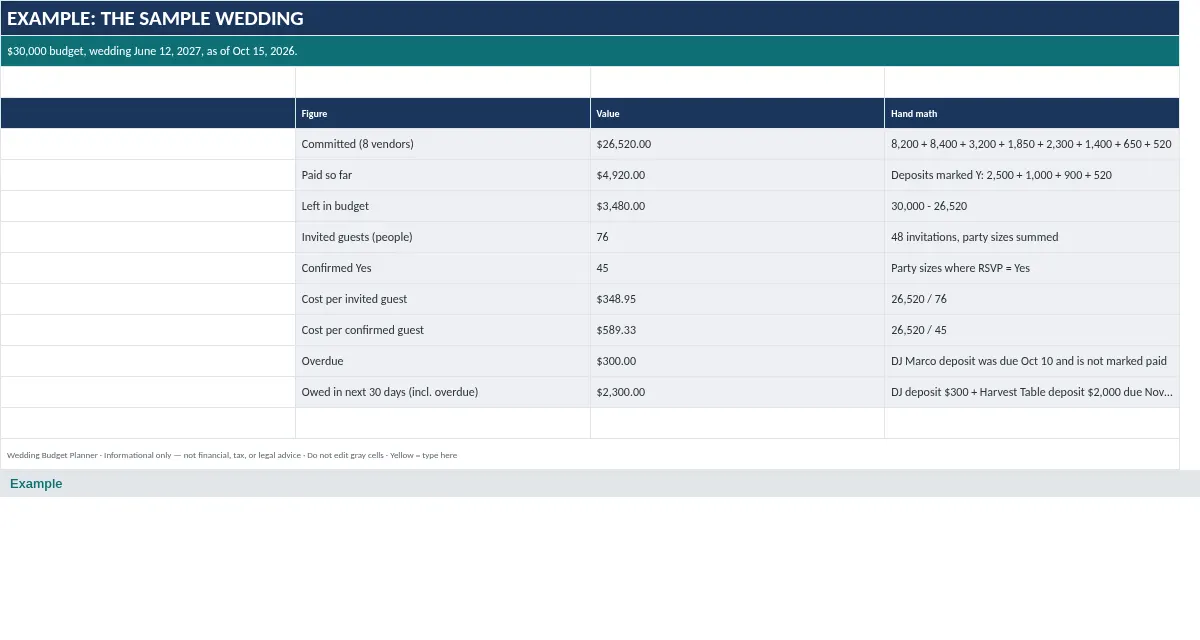The height and width of the screenshot is (640, 1200).
Task: Select the 'Owed in next 30 days' cell
Action: [443, 392]
